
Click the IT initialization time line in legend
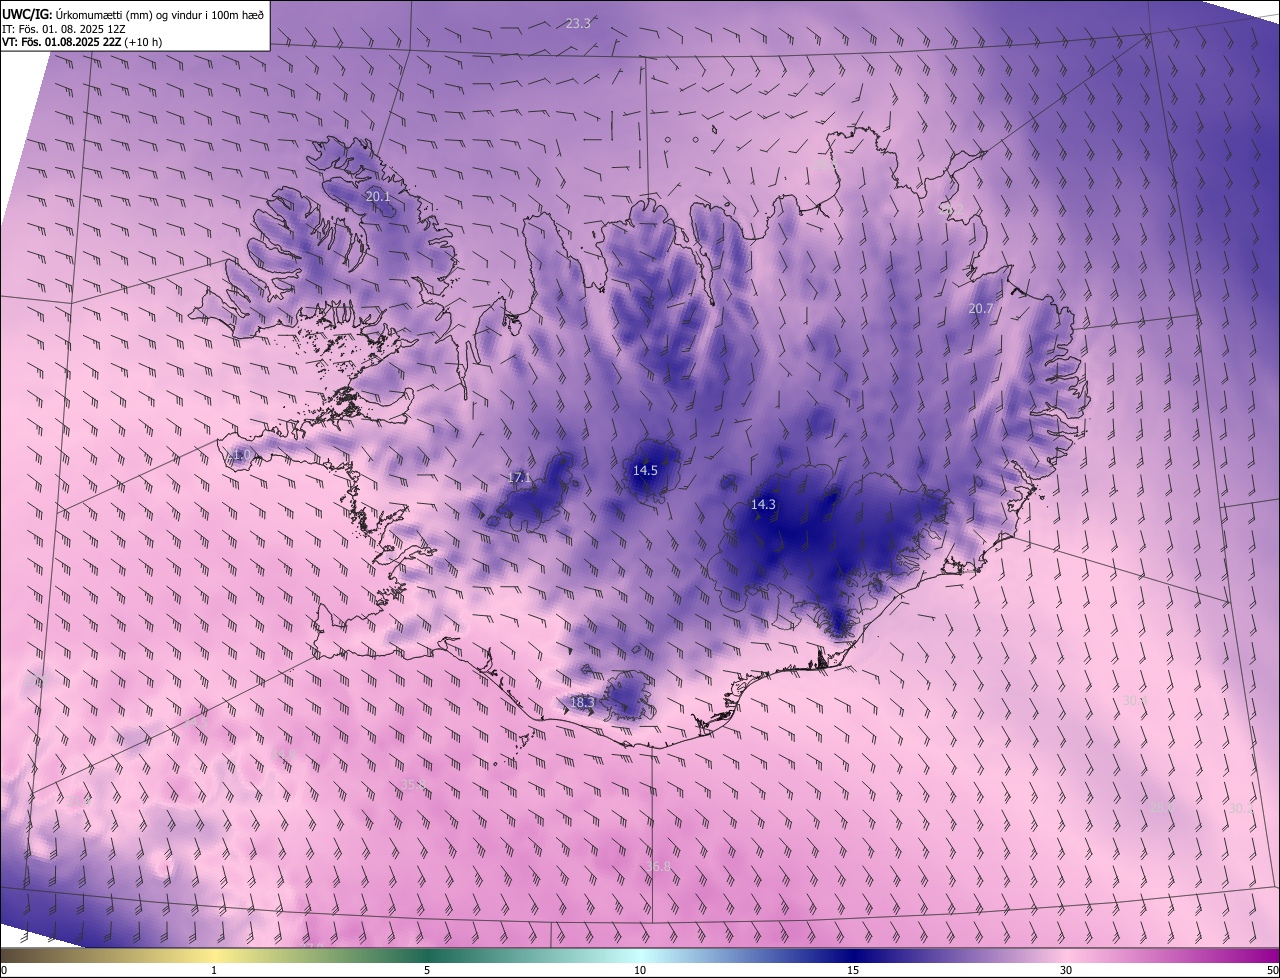(x=63, y=28)
